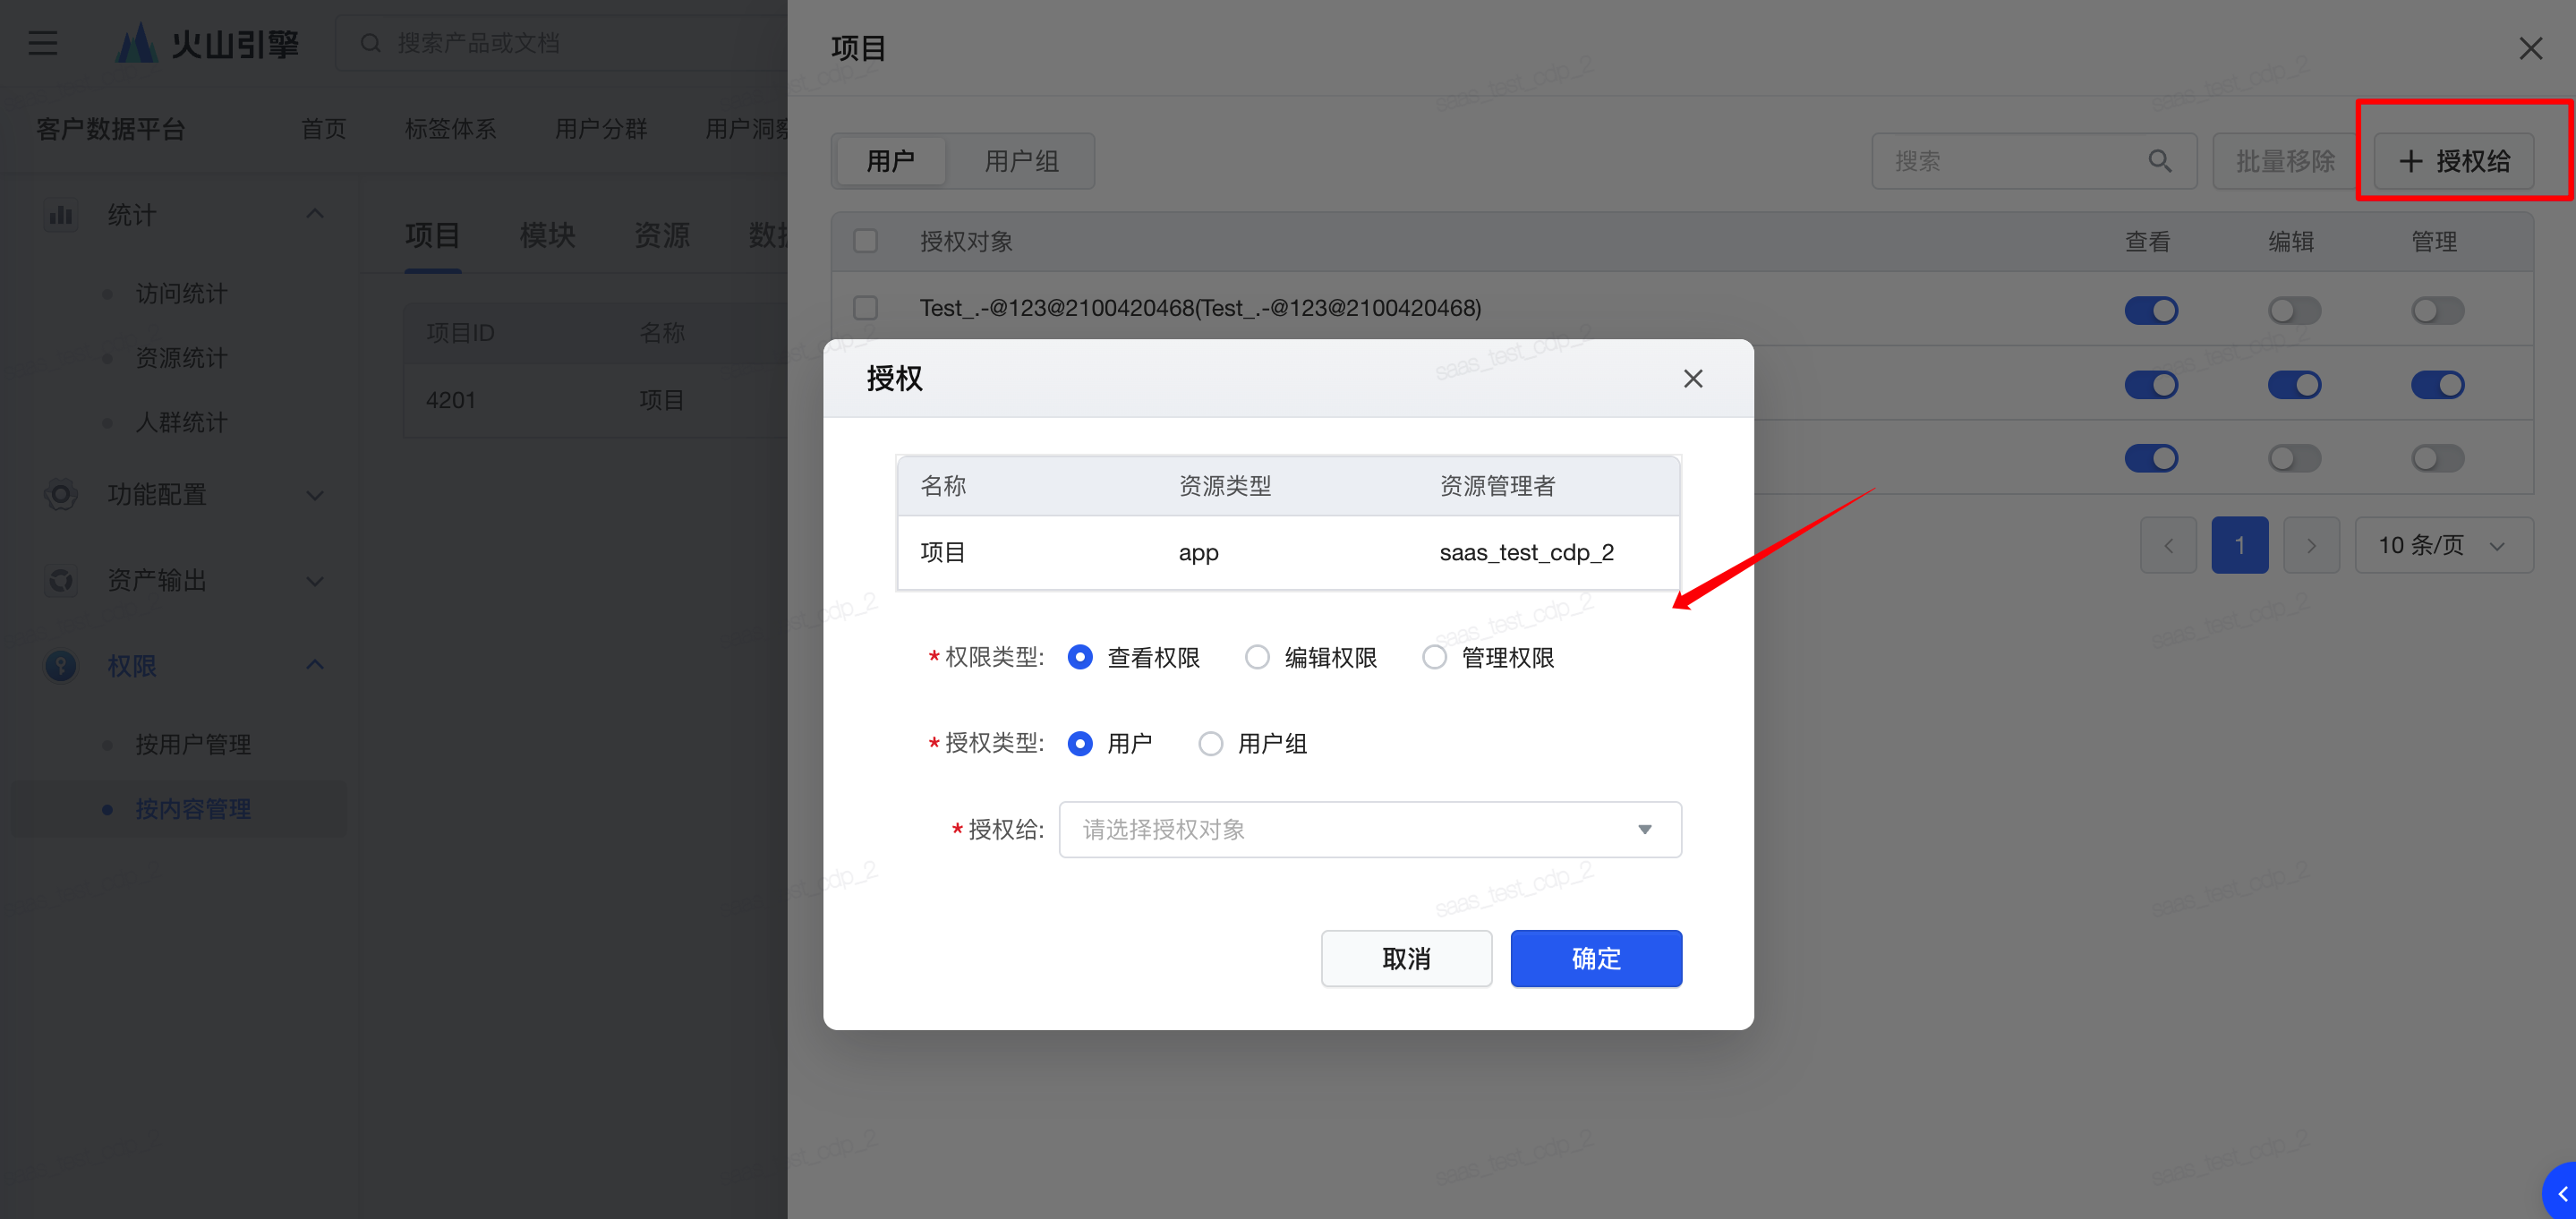Screen dimensions: 2576x1219
Task: Open User segmentation in top navigation
Action: [x=601, y=129]
